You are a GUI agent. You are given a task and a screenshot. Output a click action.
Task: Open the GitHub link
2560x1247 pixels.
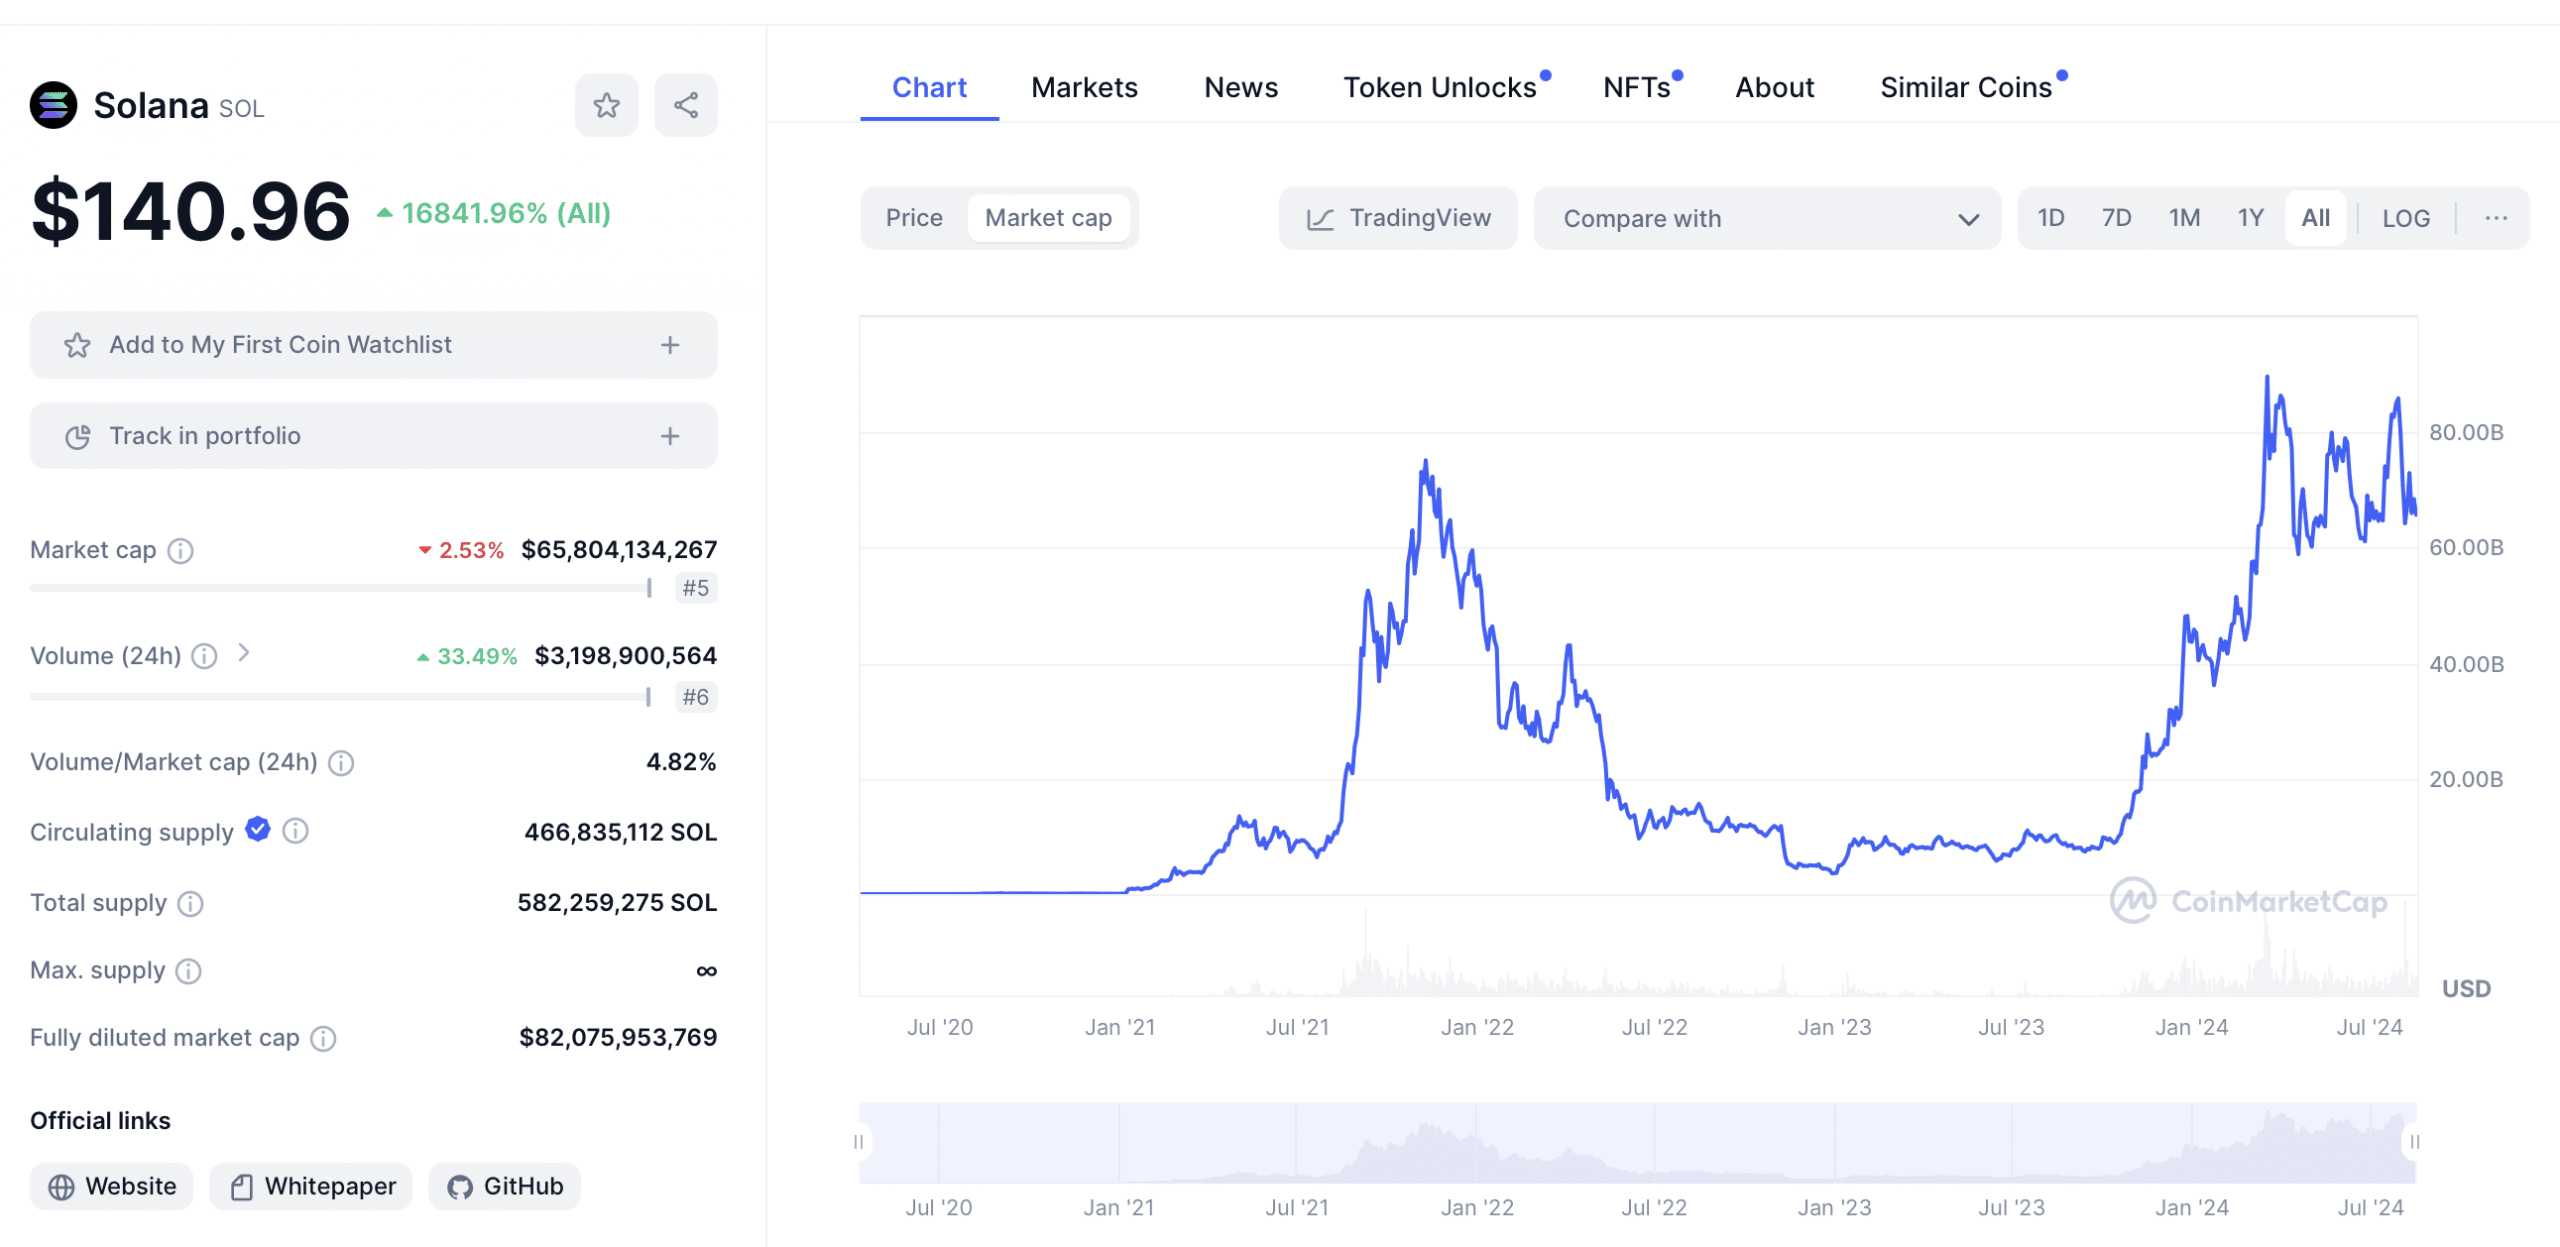504,1187
